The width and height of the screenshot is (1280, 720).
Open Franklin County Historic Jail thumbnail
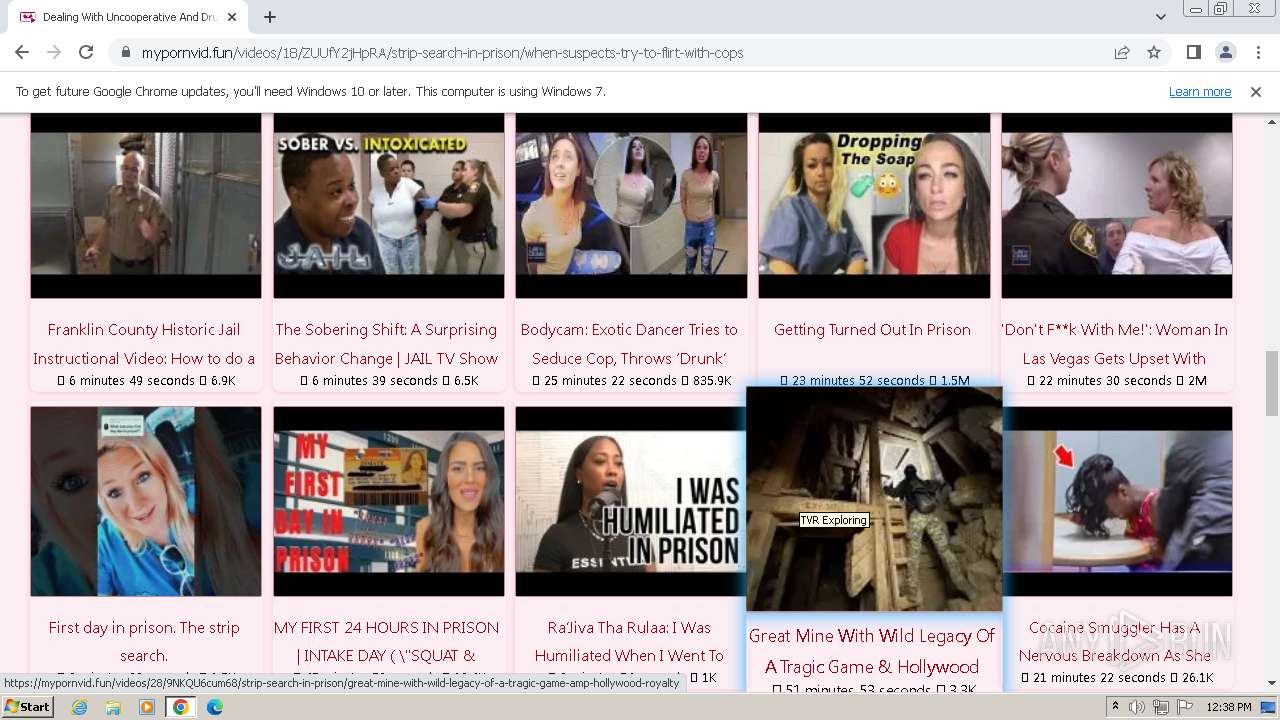[146, 205]
